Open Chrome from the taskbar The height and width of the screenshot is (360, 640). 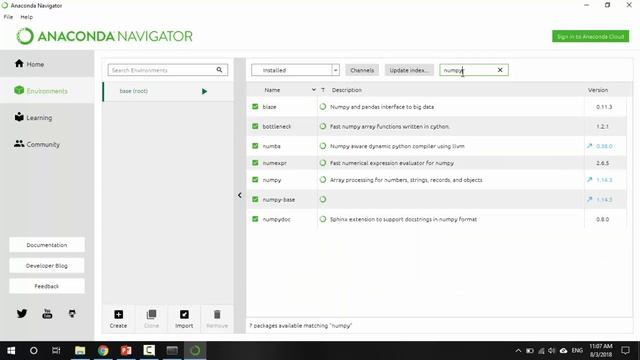[x=103, y=351]
